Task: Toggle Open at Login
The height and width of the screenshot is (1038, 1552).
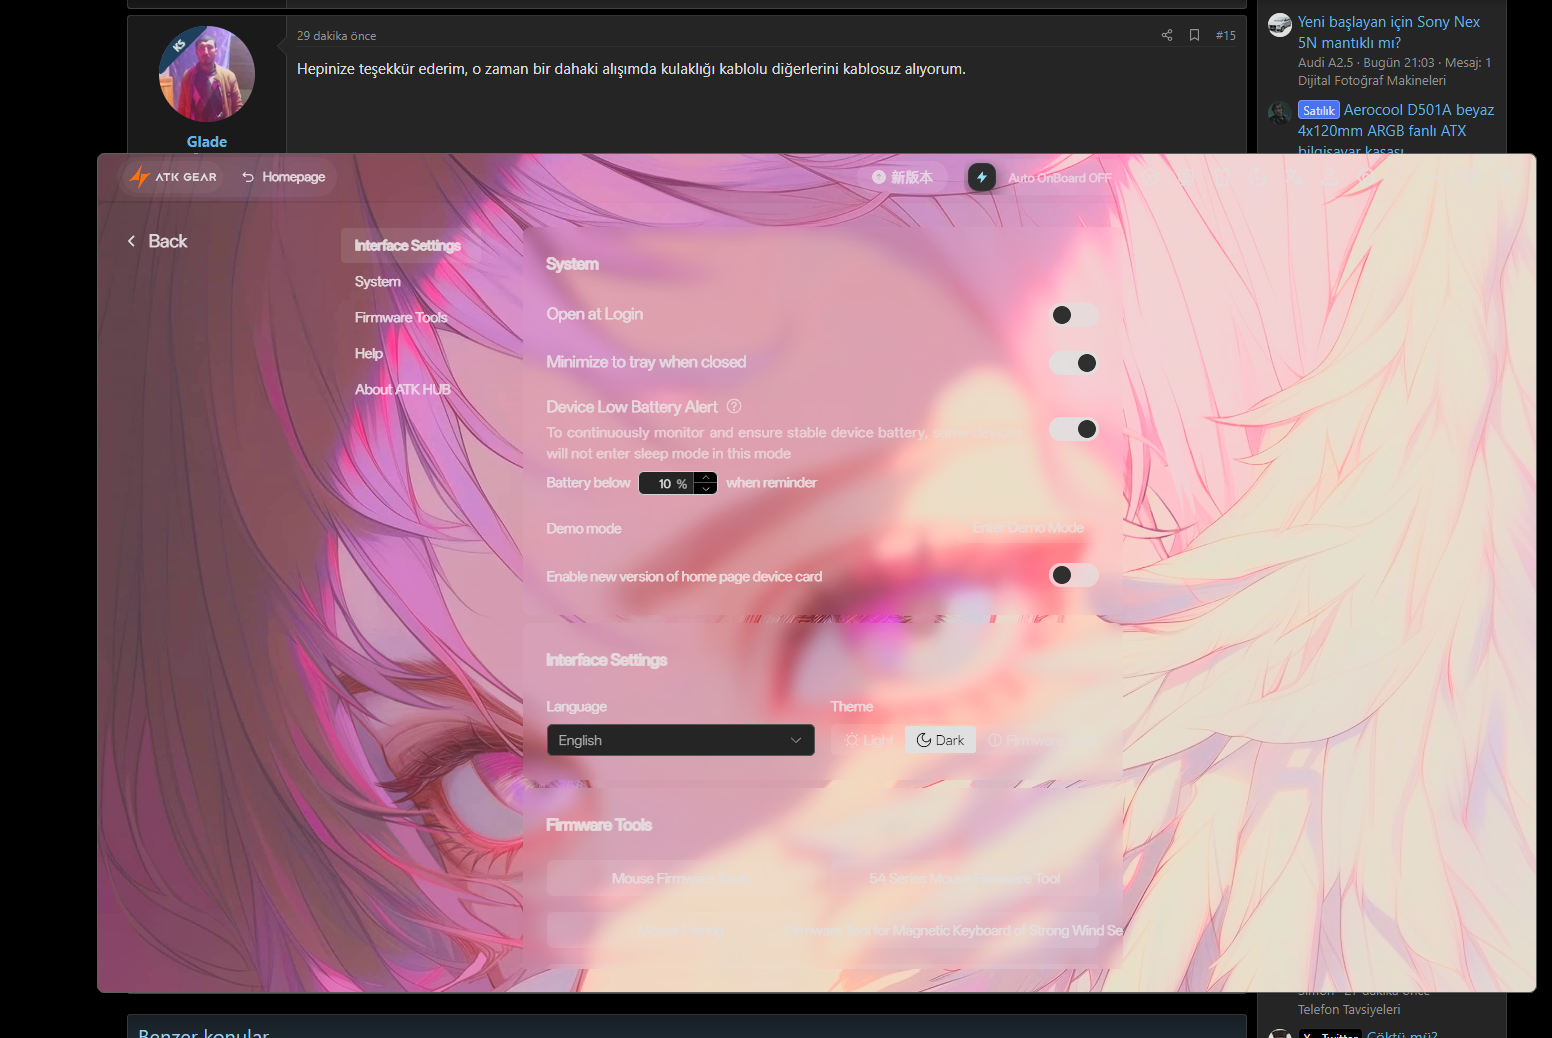Action: point(1074,315)
